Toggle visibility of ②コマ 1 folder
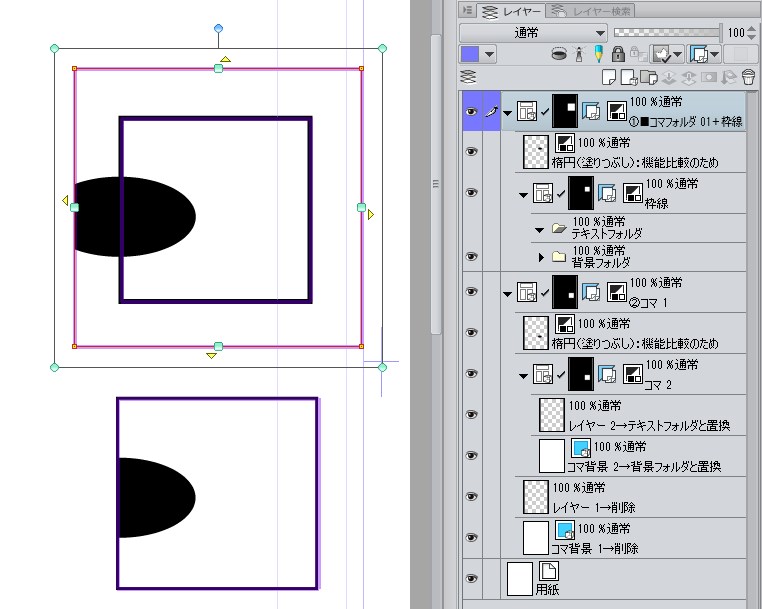 point(472,292)
